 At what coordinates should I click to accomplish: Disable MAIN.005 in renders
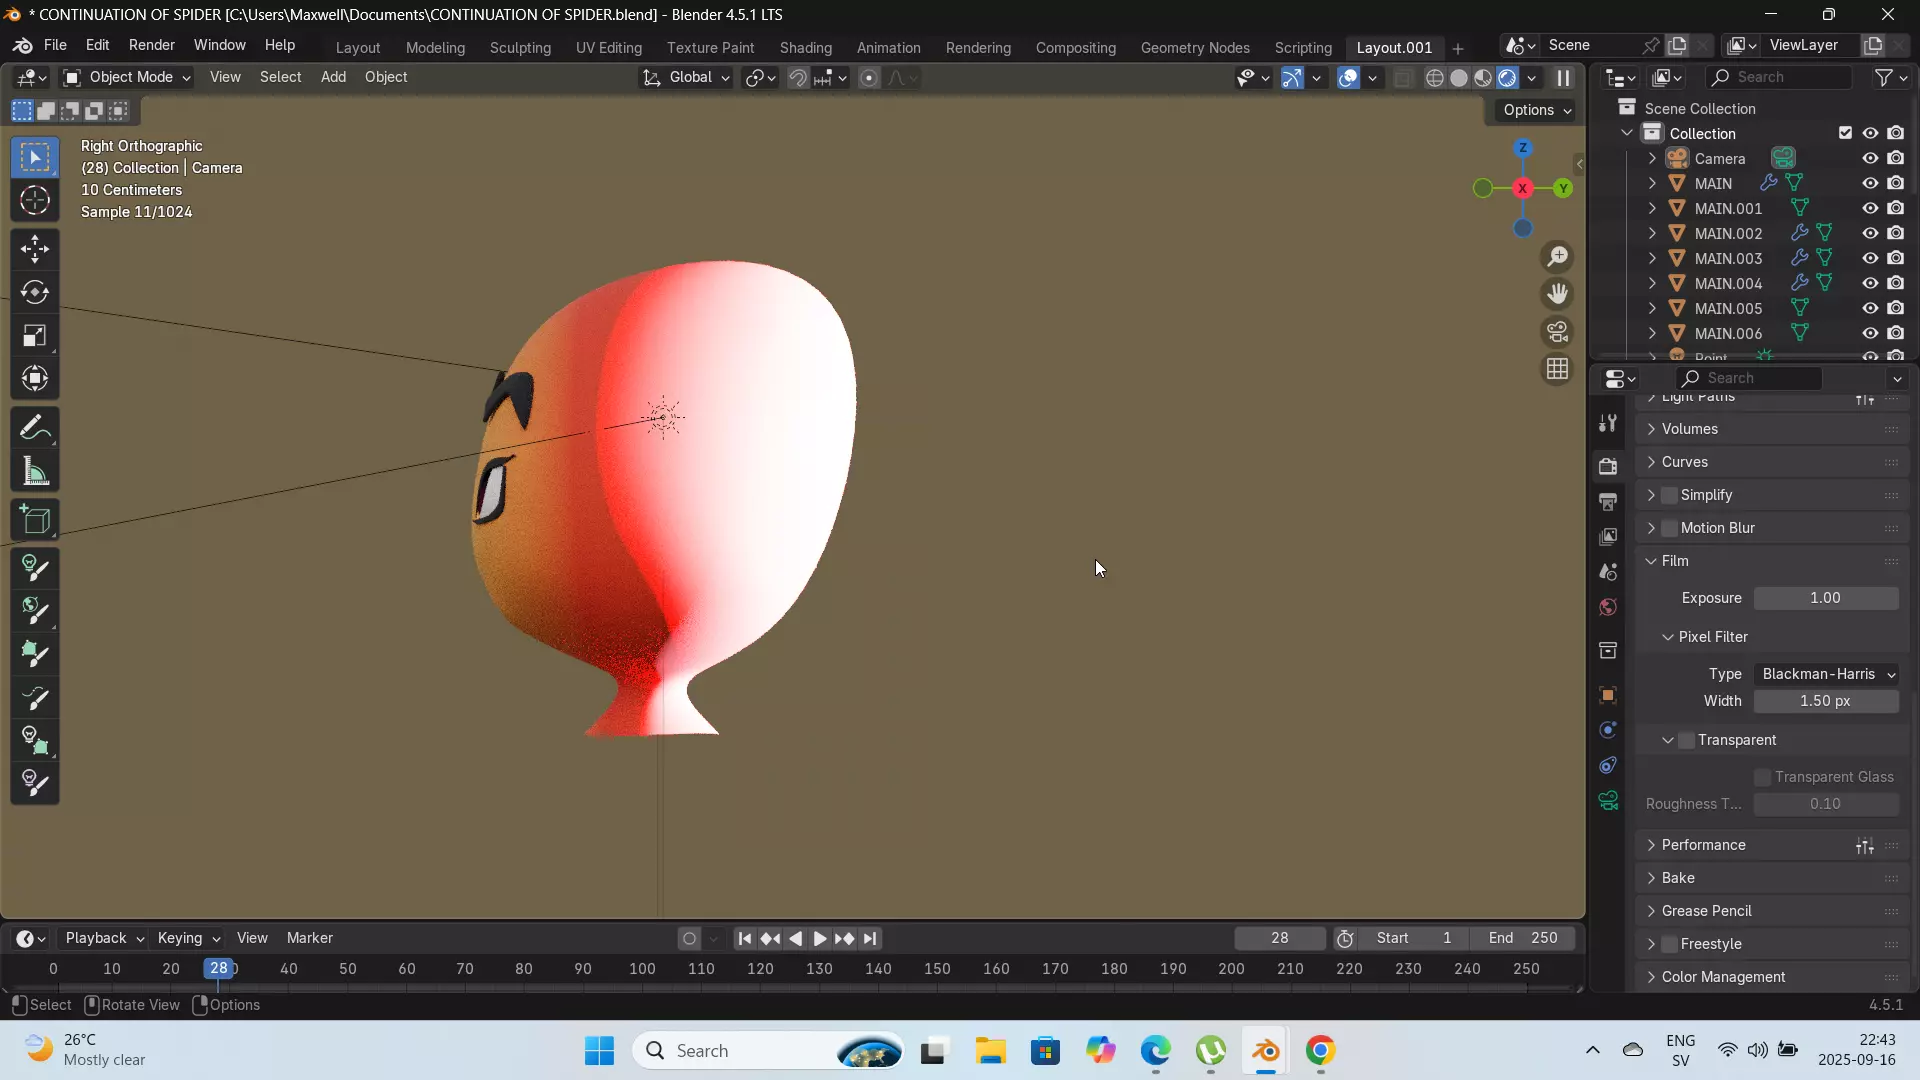click(1895, 308)
